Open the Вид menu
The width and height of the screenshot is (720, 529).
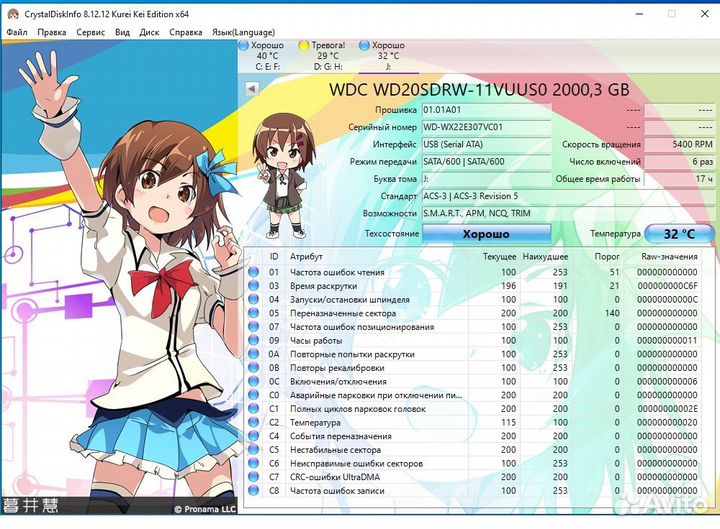coord(122,32)
